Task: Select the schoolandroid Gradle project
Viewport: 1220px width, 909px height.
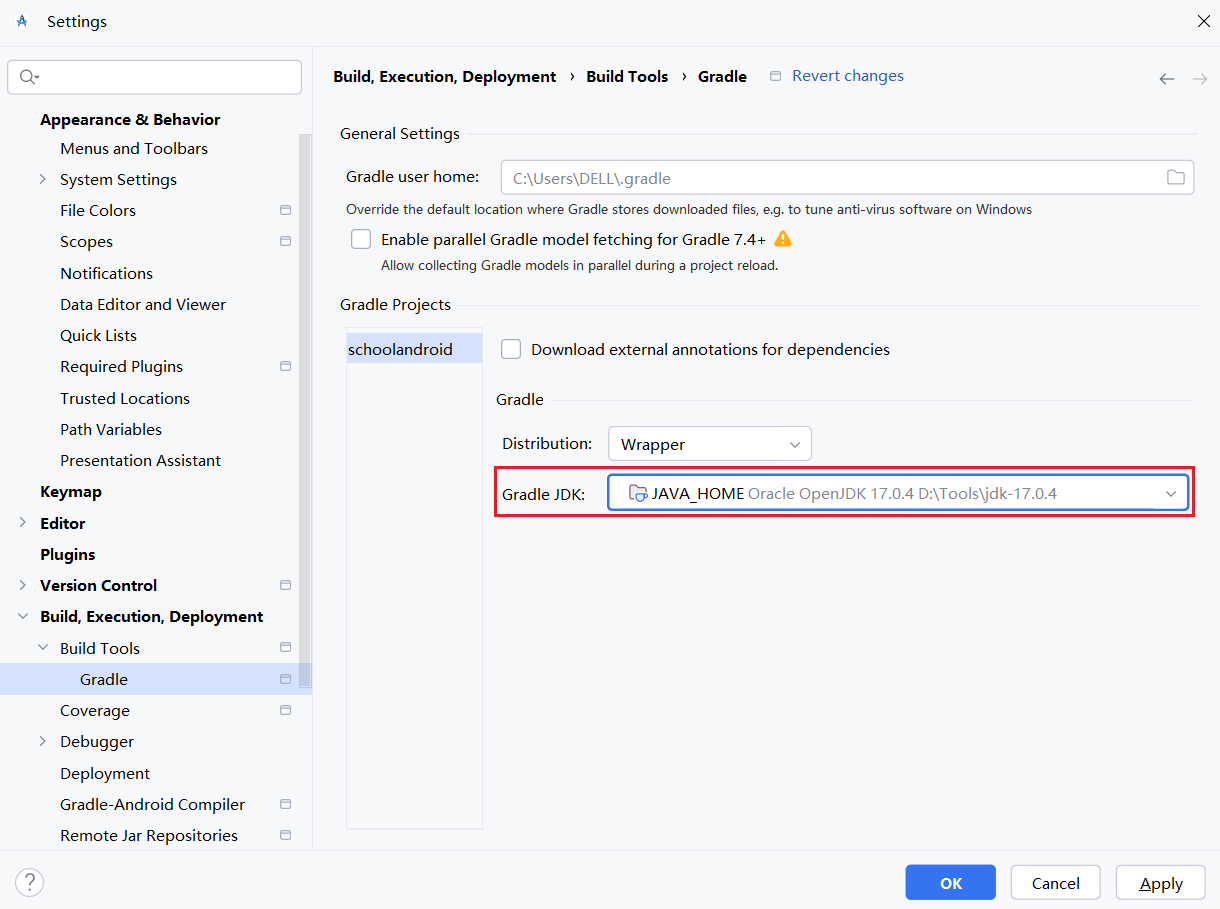Action: (x=400, y=350)
